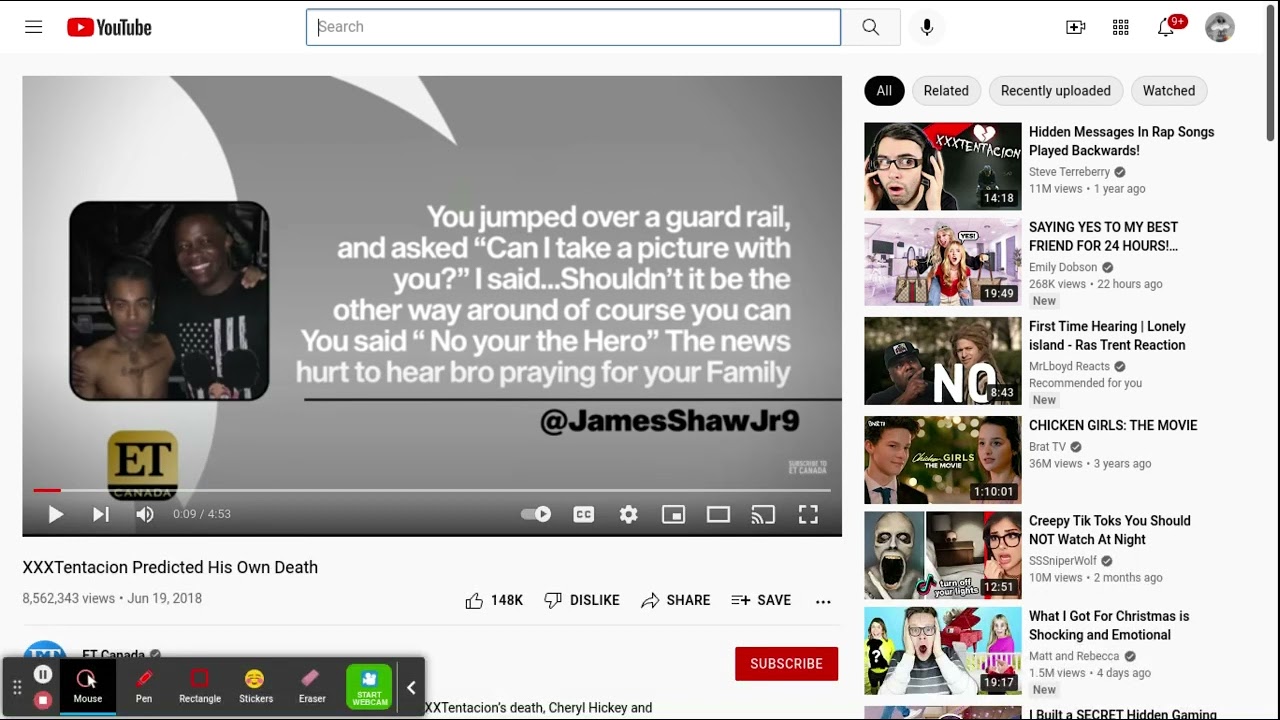The height and width of the screenshot is (720, 1280).
Task: Select the All filter chip
Action: pos(884,91)
